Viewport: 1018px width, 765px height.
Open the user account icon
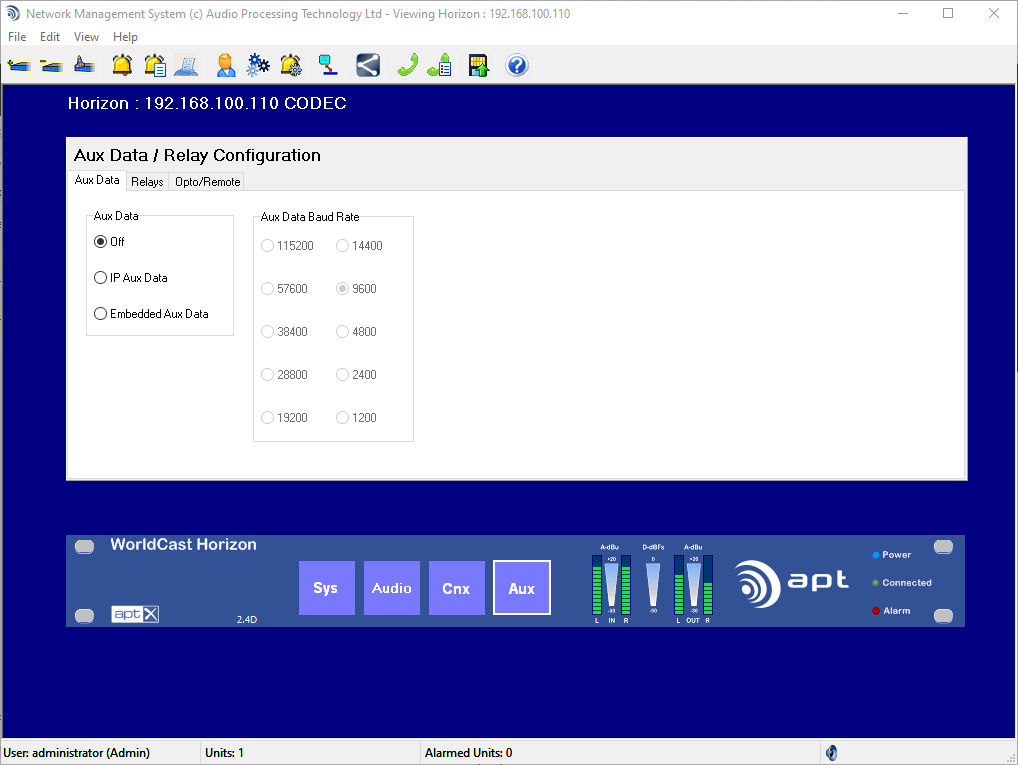[225, 66]
